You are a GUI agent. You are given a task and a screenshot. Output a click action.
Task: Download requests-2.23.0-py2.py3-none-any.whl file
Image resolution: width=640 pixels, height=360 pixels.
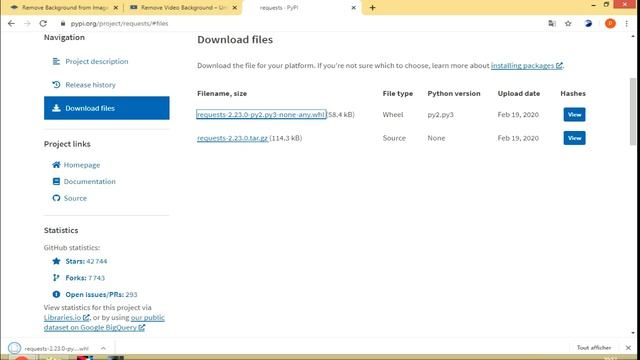point(261,115)
